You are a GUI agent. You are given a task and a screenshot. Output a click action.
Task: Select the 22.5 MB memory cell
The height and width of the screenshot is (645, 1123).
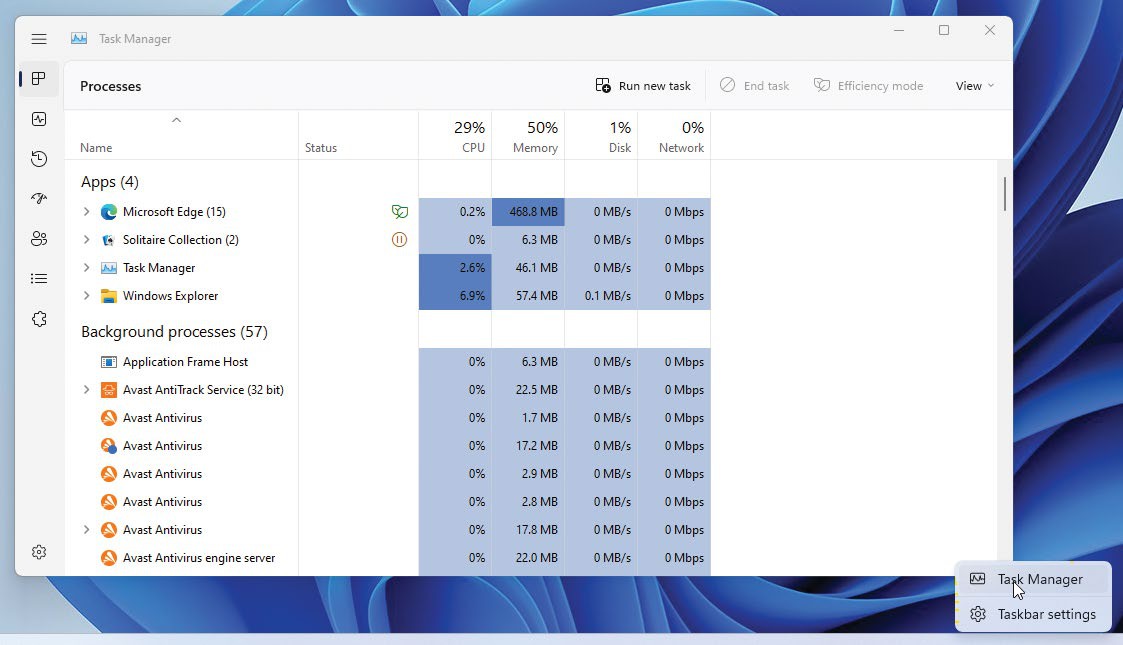528,390
